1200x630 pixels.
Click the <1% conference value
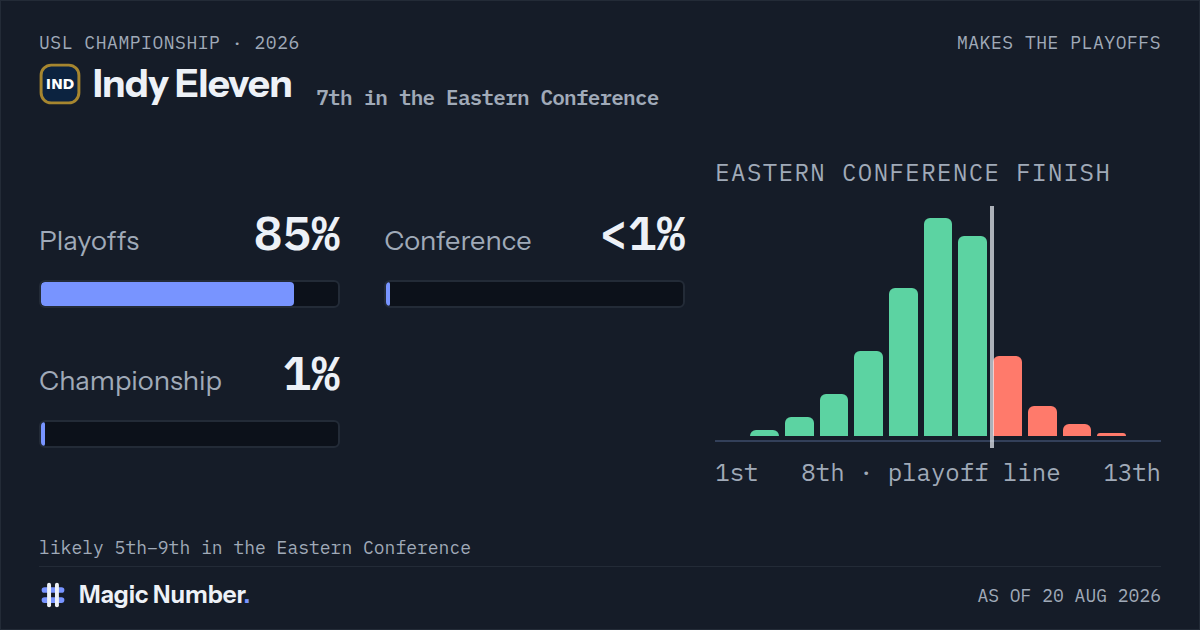tap(643, 235)
